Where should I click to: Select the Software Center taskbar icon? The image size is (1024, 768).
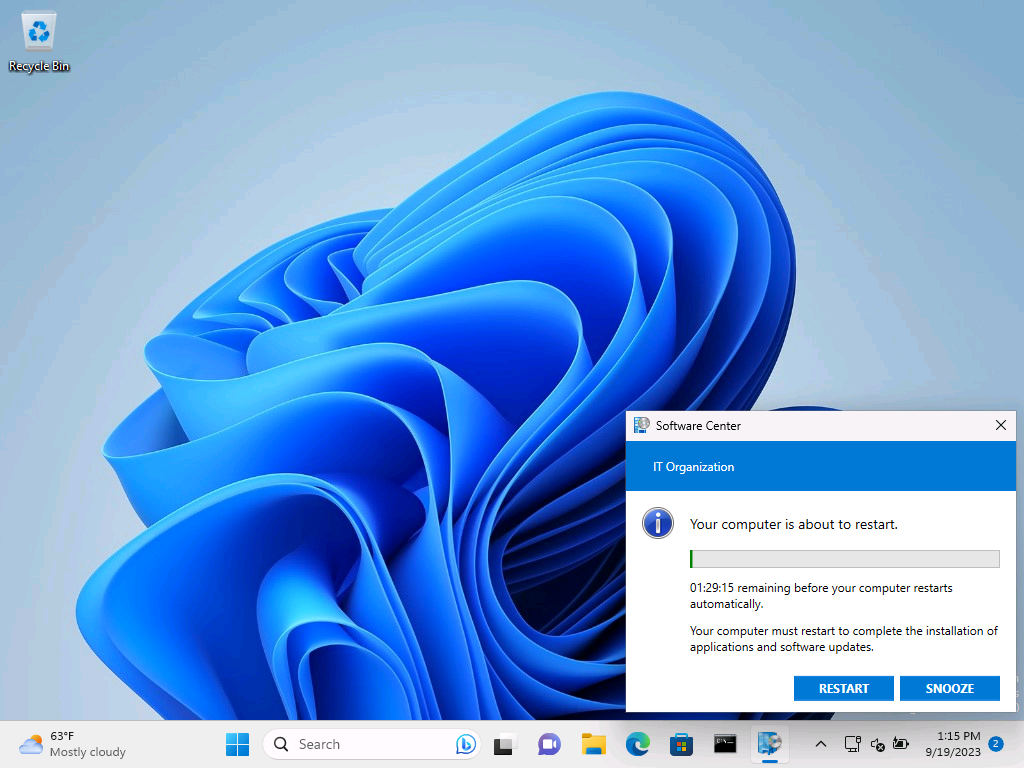(769, 744)
